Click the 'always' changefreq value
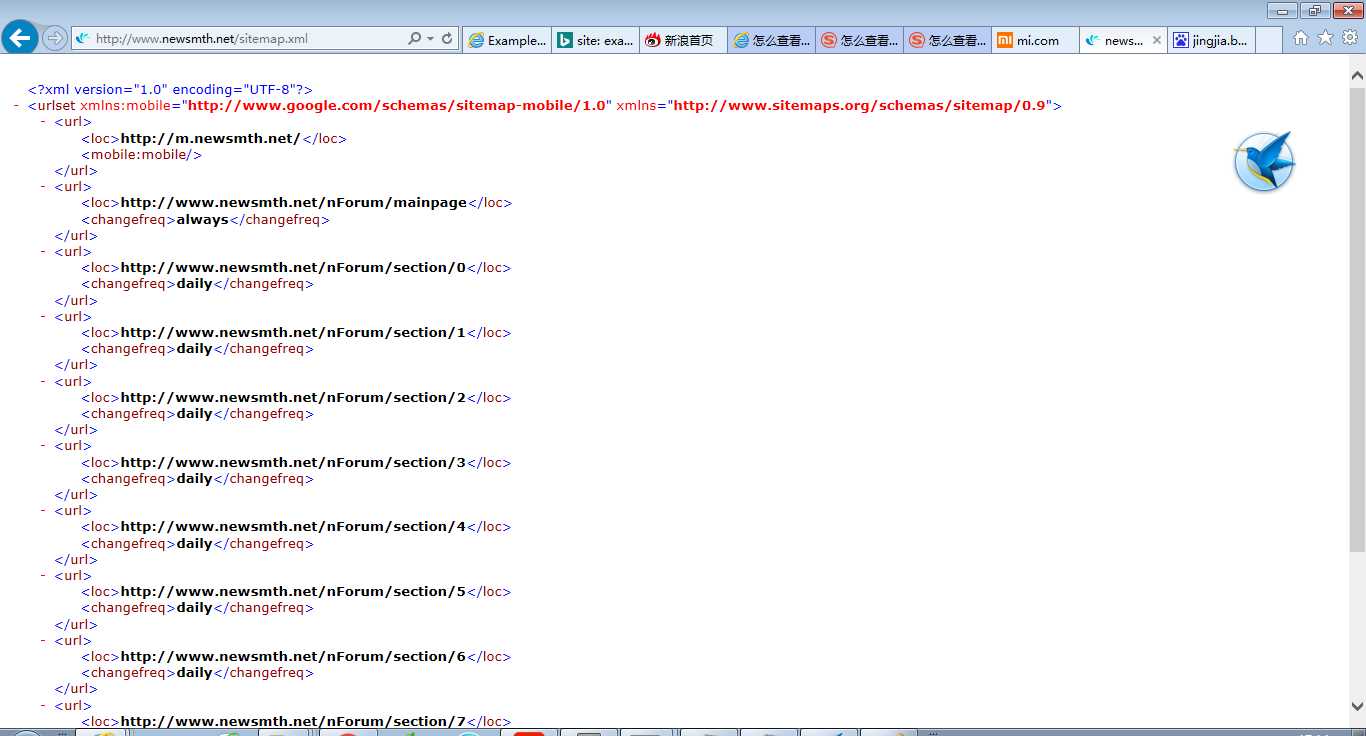1366x736 pixels. tap(203, 219)
